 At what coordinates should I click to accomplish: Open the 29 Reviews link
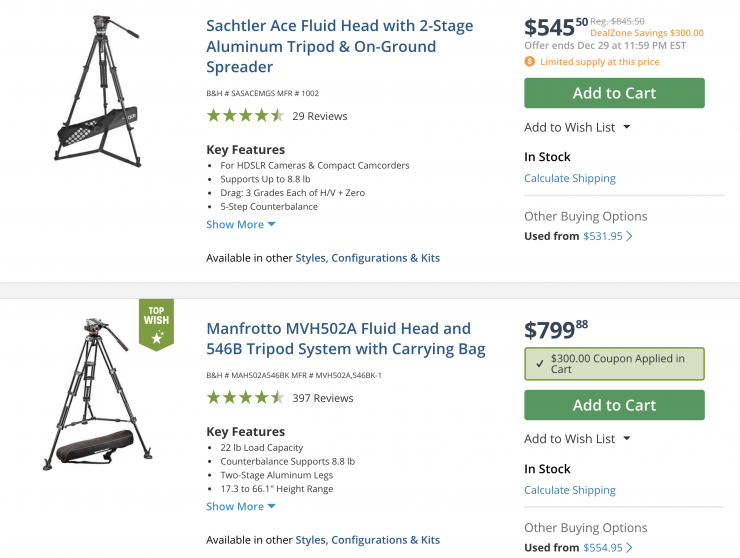[319, 116]
